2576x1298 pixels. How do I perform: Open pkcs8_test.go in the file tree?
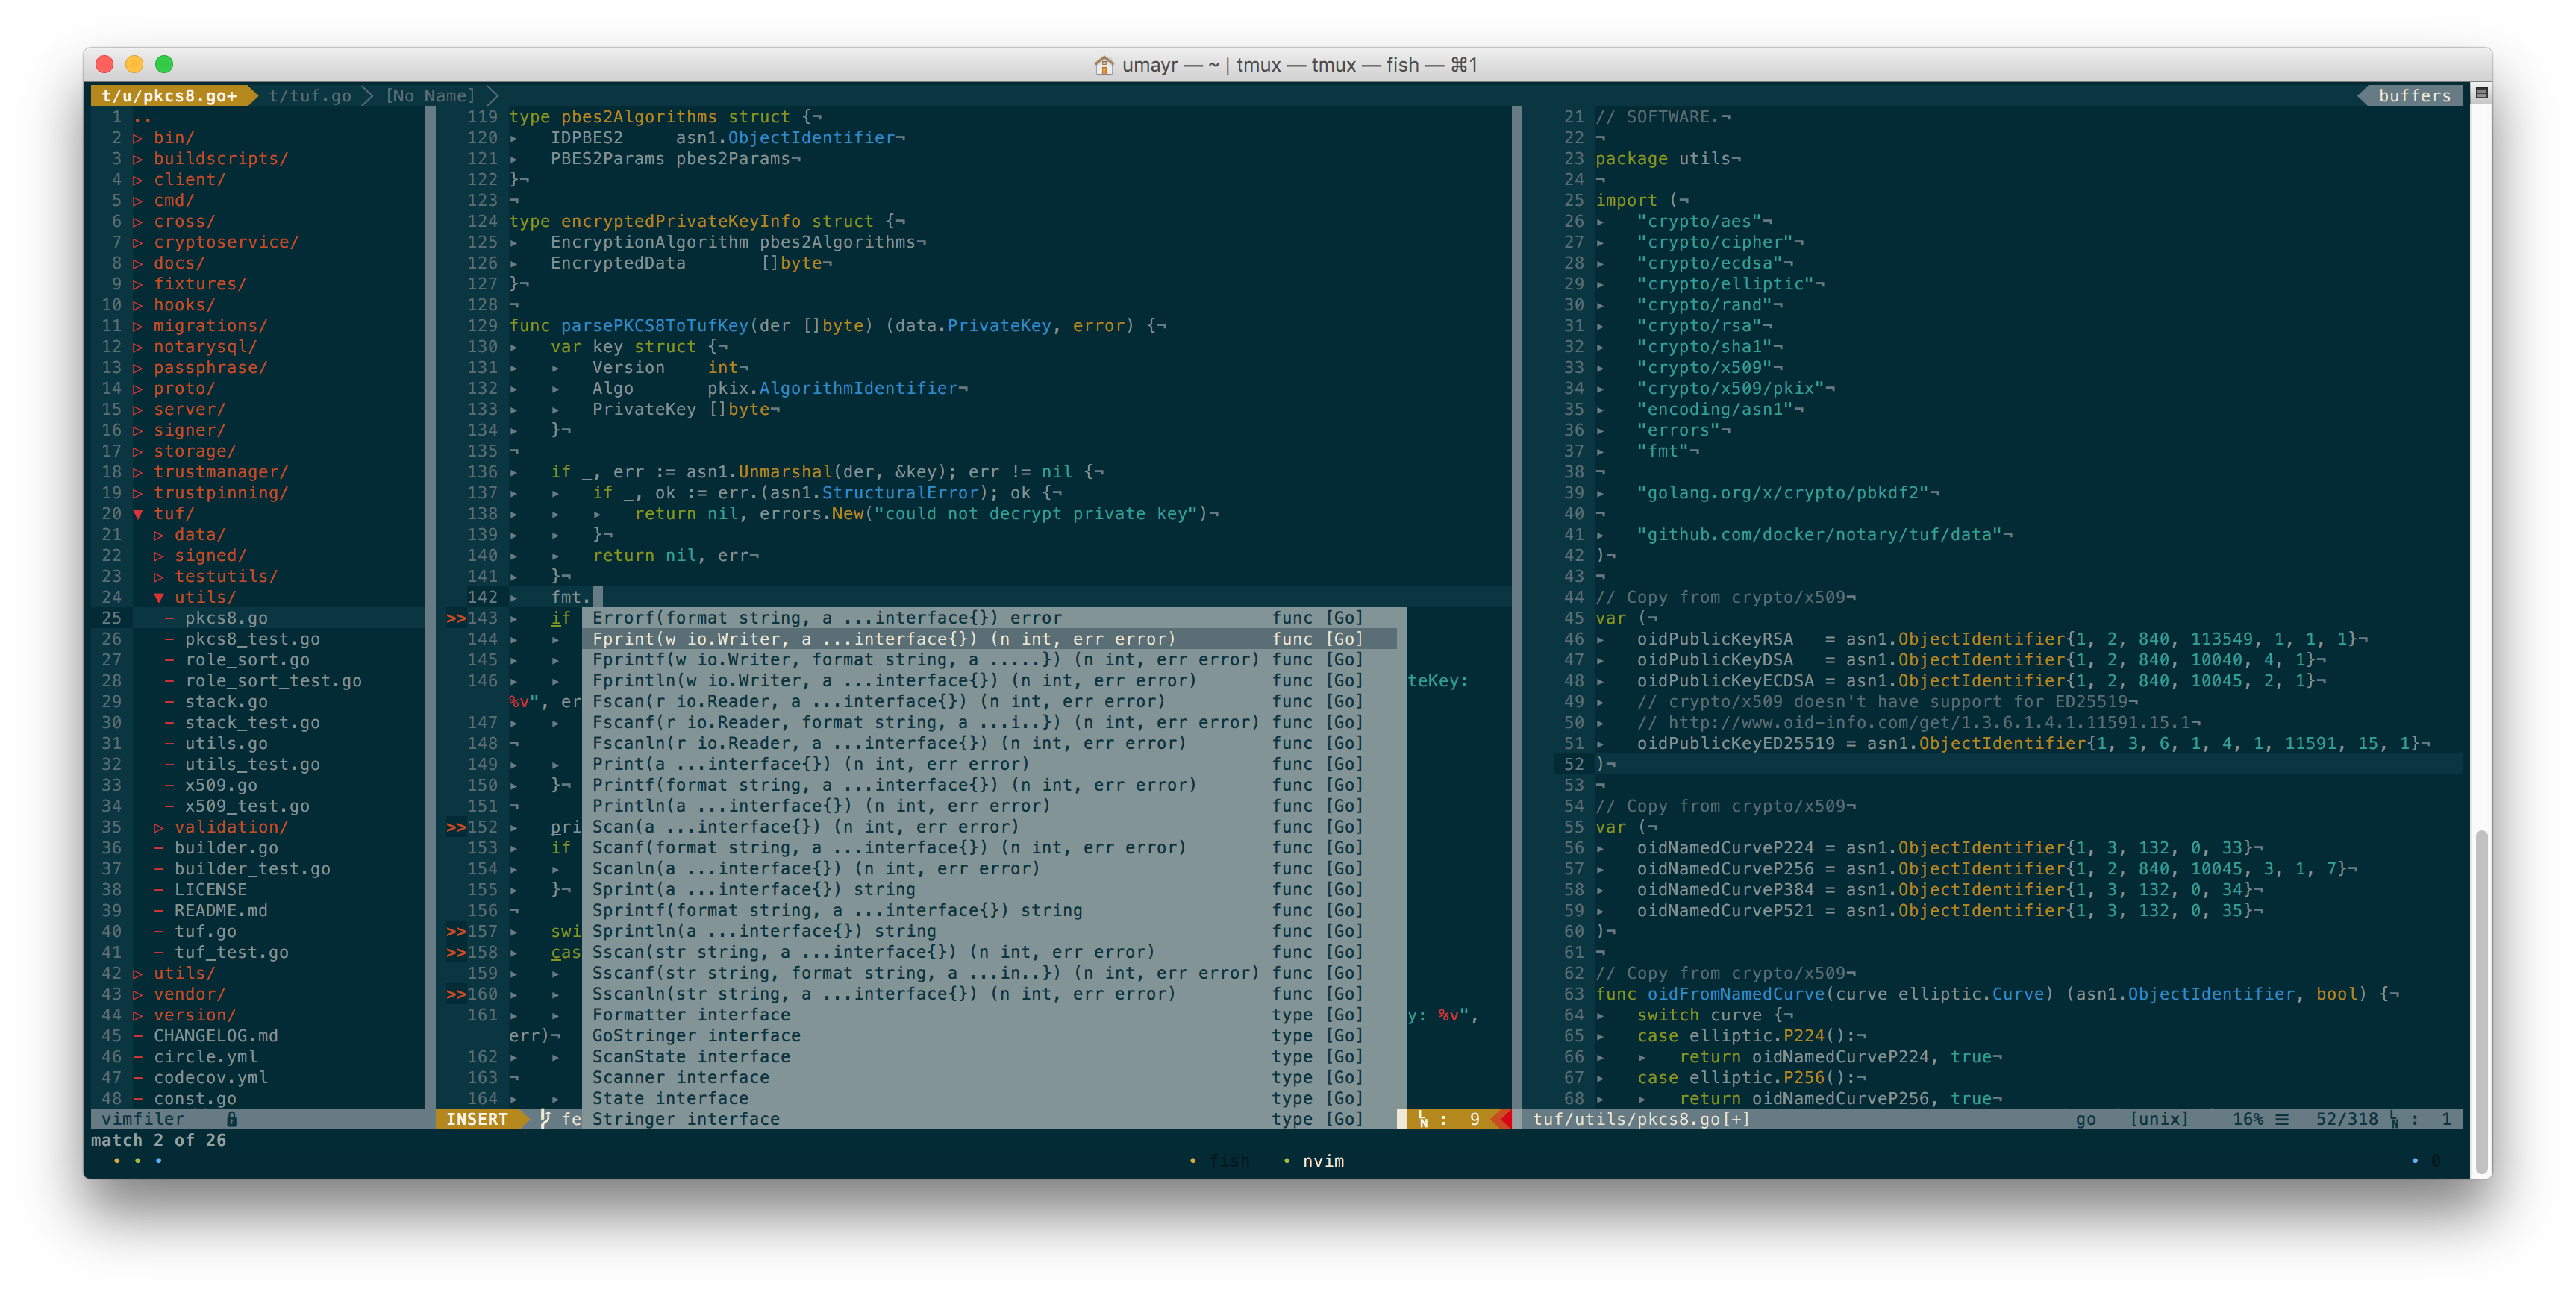click(252, 639)
